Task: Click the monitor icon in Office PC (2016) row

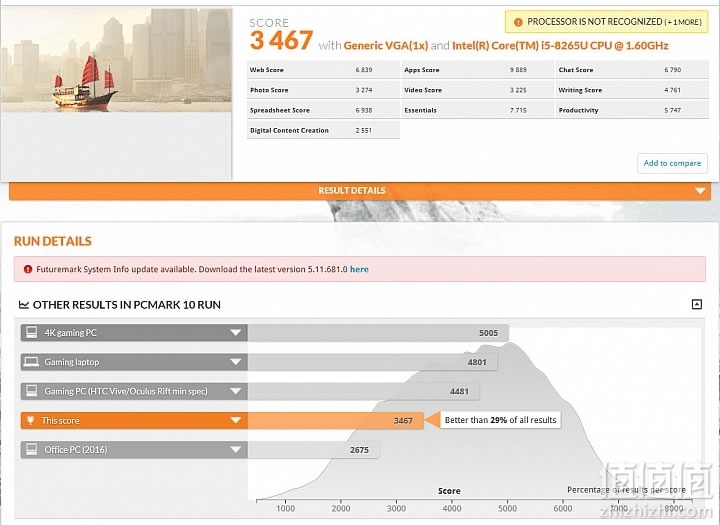Action: pos(31,449)
